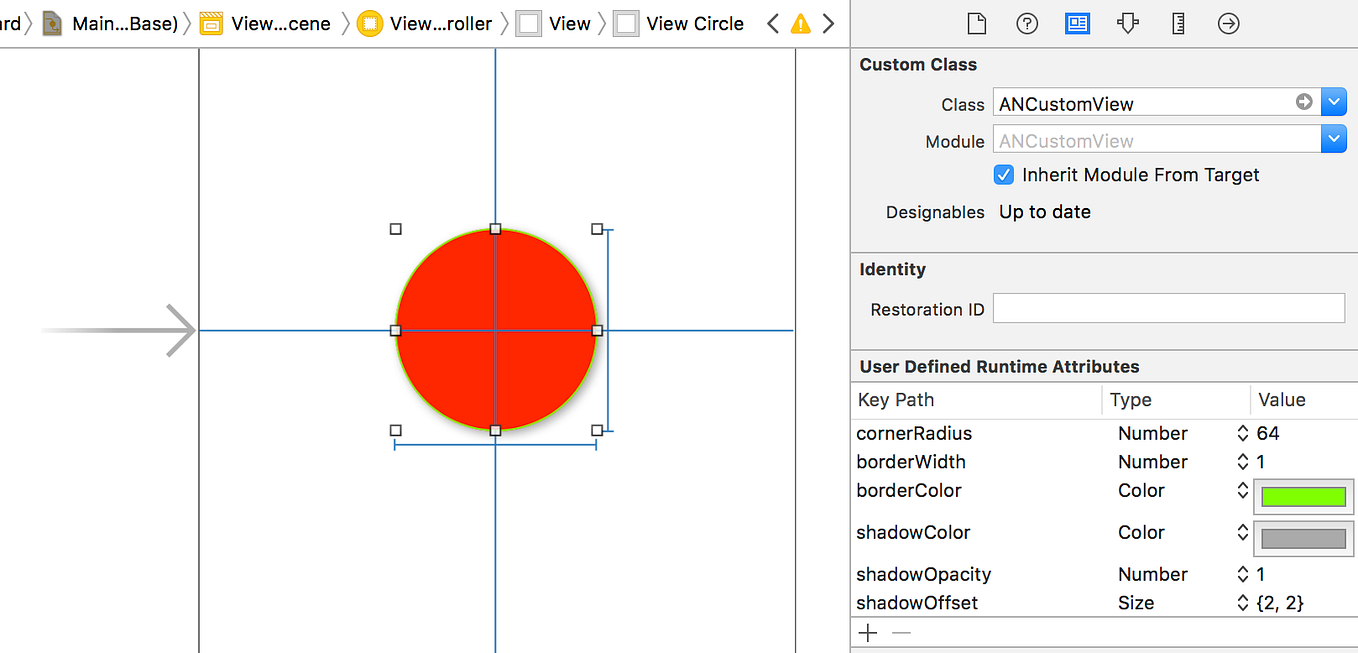Open the Attributes inspector

[1127, 23]
